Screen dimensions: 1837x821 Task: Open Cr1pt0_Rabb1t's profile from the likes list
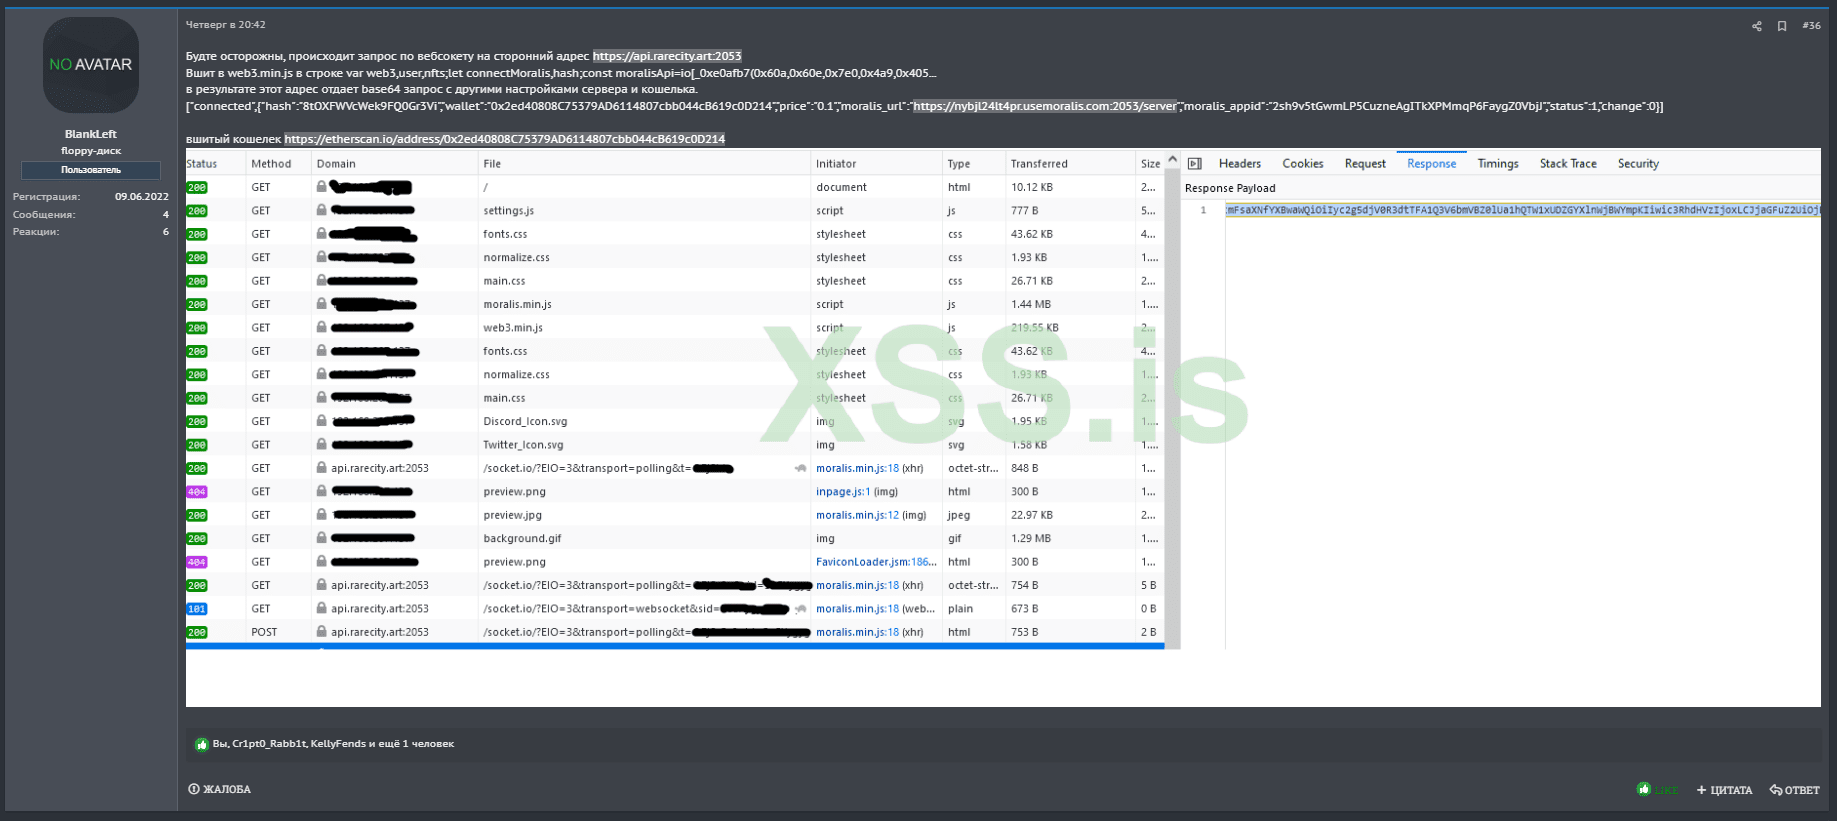click(268, 744)
